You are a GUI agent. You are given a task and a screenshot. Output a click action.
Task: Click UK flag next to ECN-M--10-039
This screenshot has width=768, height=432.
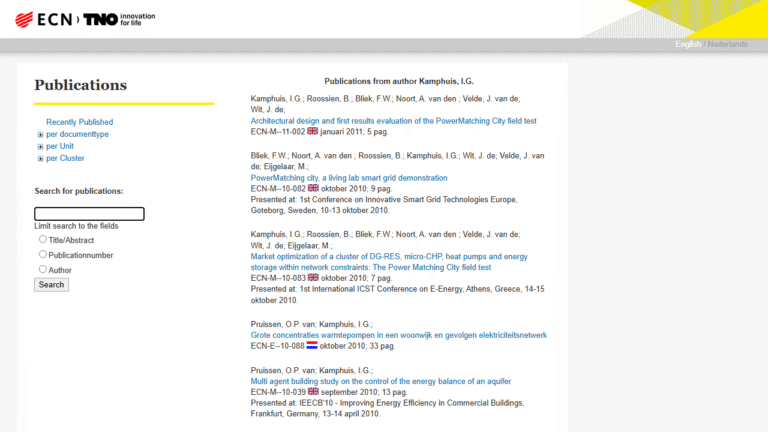point(312,392)
